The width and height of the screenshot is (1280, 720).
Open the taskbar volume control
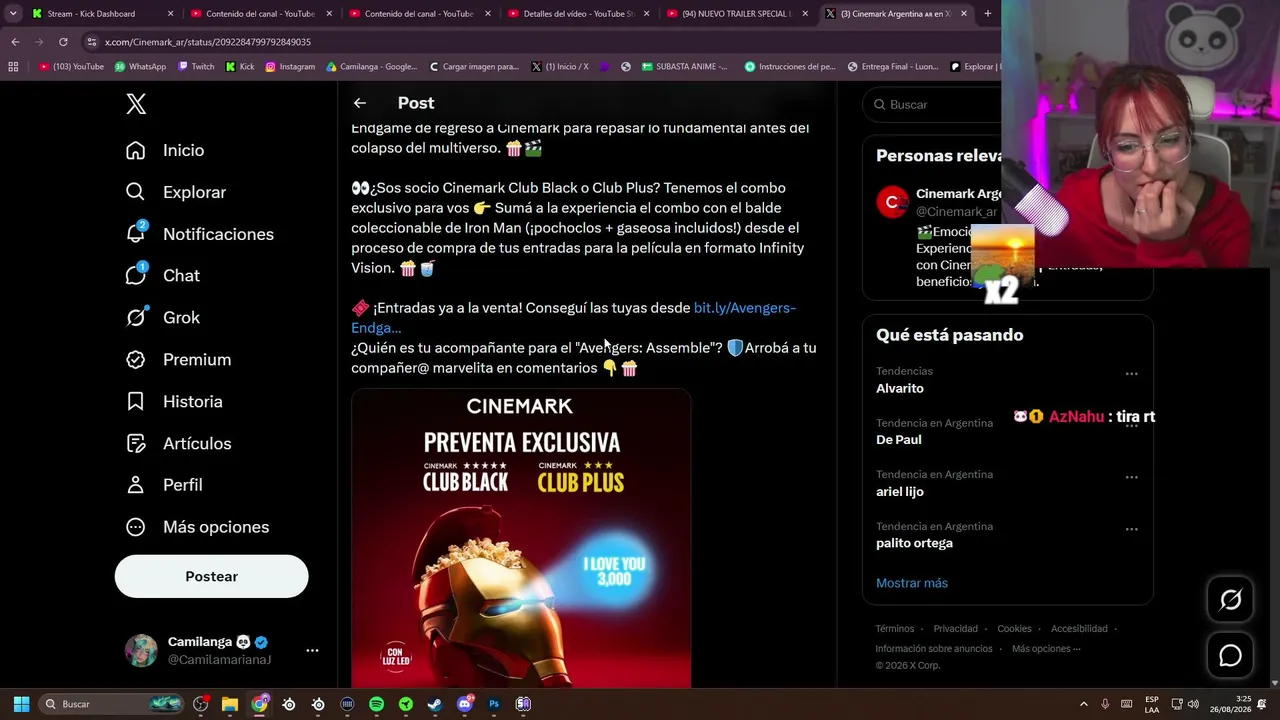[x=1193, y=704]
